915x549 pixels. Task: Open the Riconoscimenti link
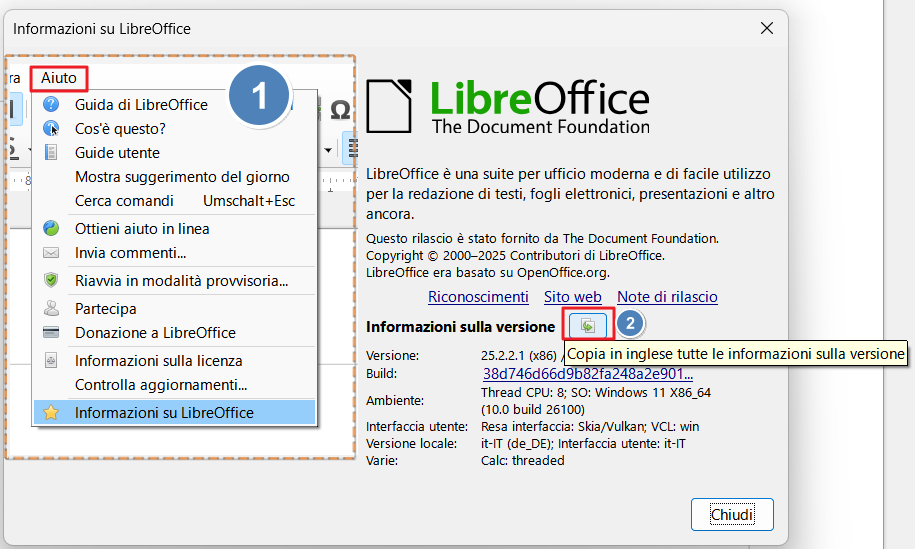point(478,297)
